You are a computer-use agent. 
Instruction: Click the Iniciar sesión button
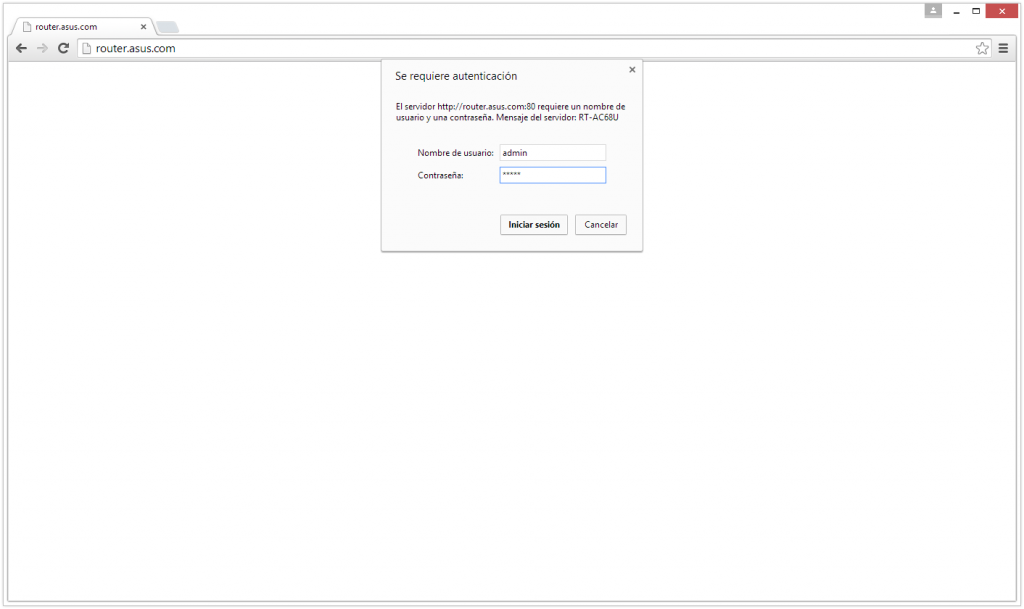[x=534, y=225]
